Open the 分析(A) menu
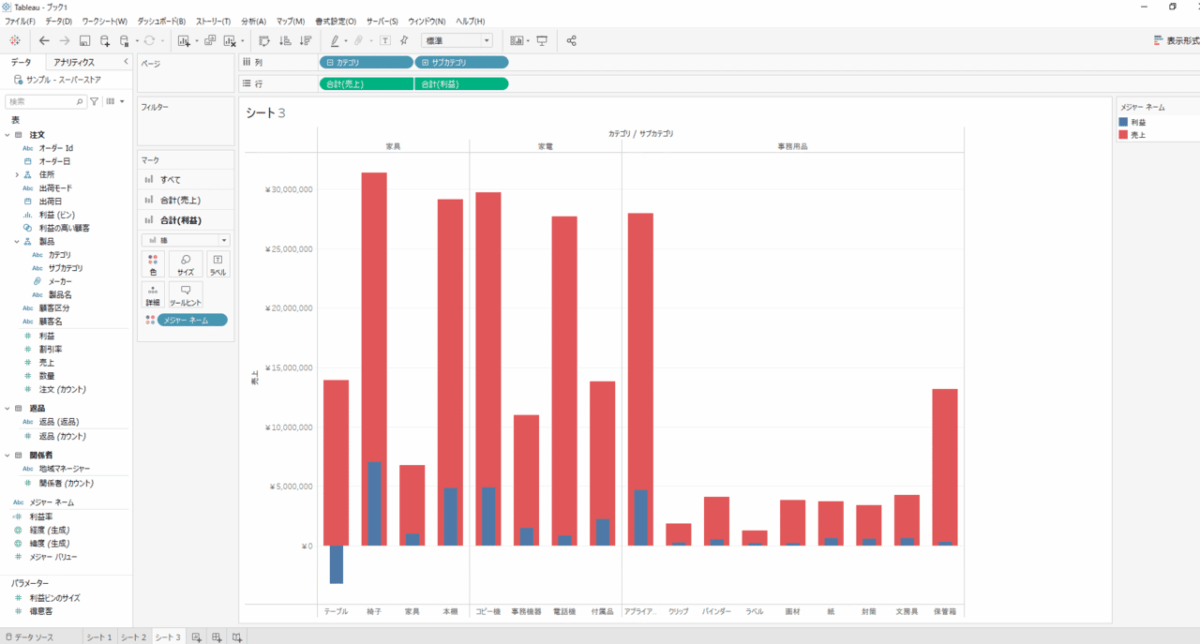 coord(253,21)
